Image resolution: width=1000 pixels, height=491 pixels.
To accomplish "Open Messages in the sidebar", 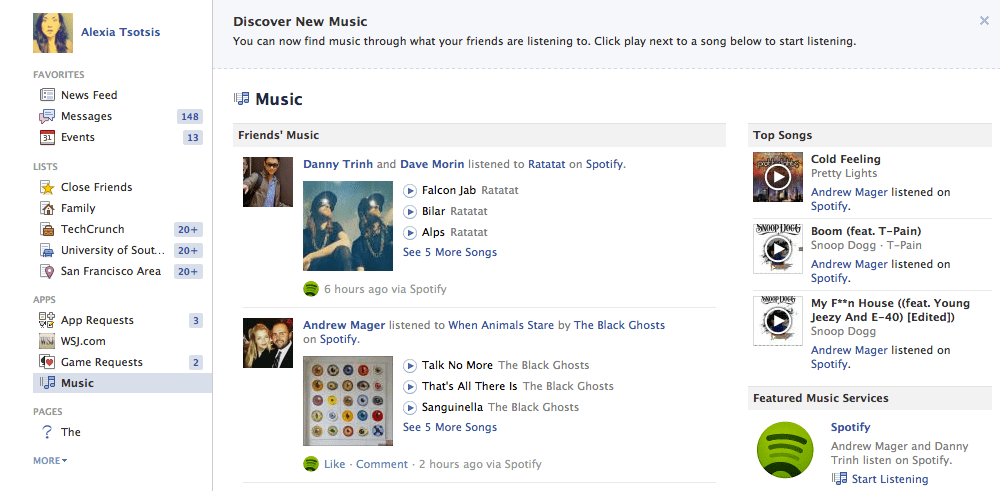I will (86, 116).
